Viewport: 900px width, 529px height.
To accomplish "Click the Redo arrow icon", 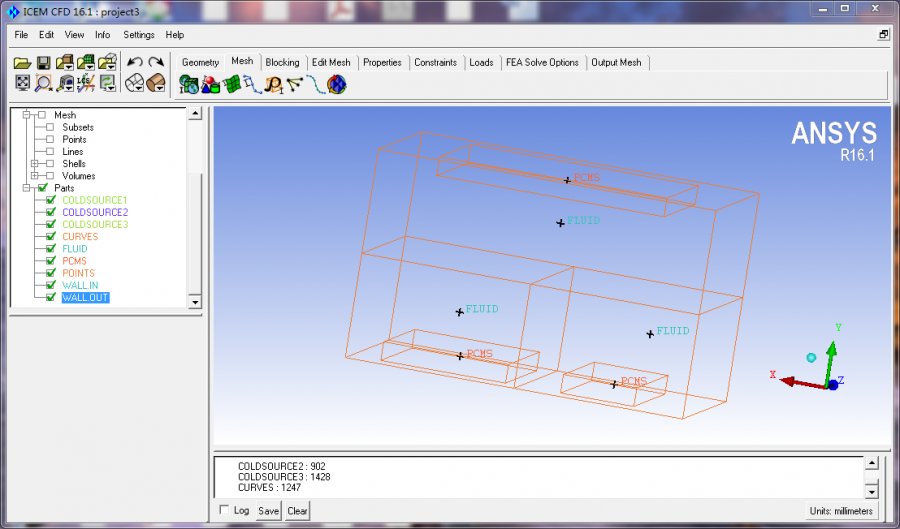I will pyautogui.click(x=156, y=63).
